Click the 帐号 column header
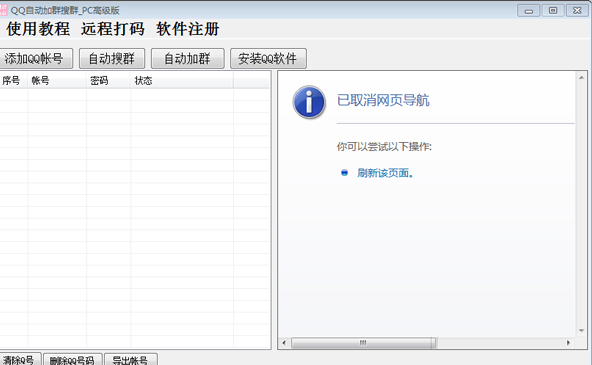Image resolution: width=592 pixels, height=365 pixels. pyautogui.click(x=57, y=80)
